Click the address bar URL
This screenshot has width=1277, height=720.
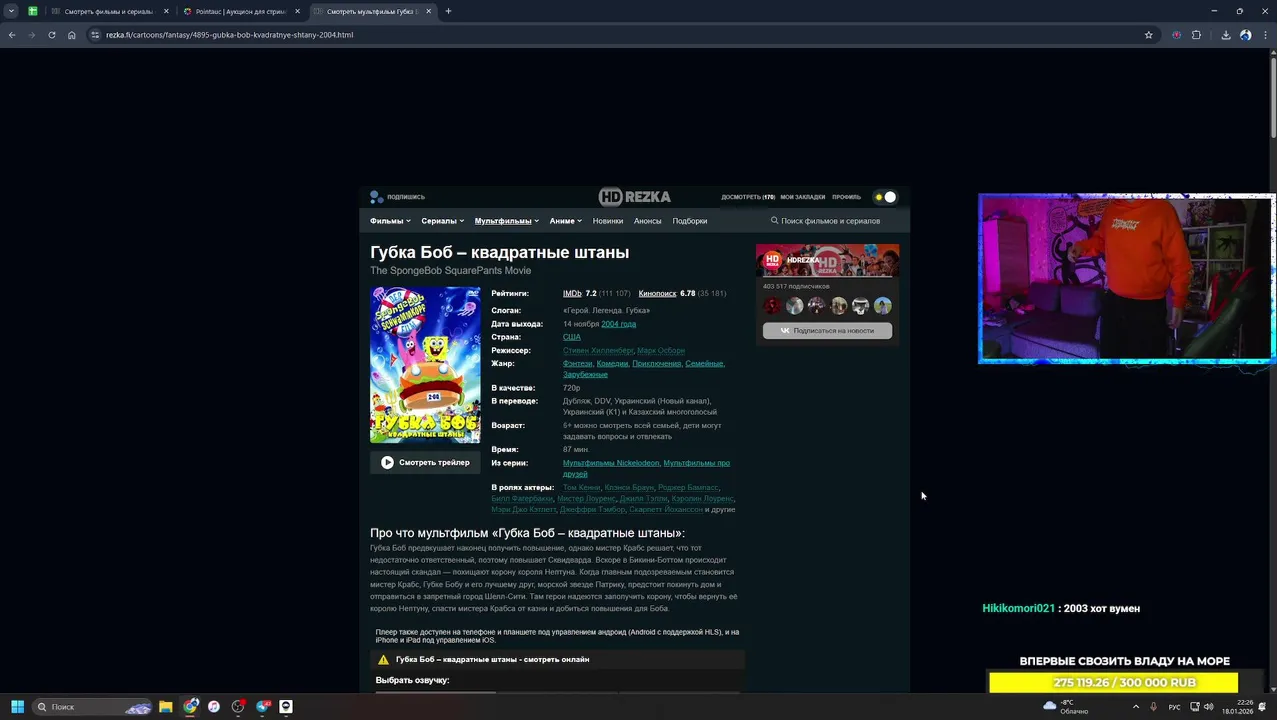229,35
